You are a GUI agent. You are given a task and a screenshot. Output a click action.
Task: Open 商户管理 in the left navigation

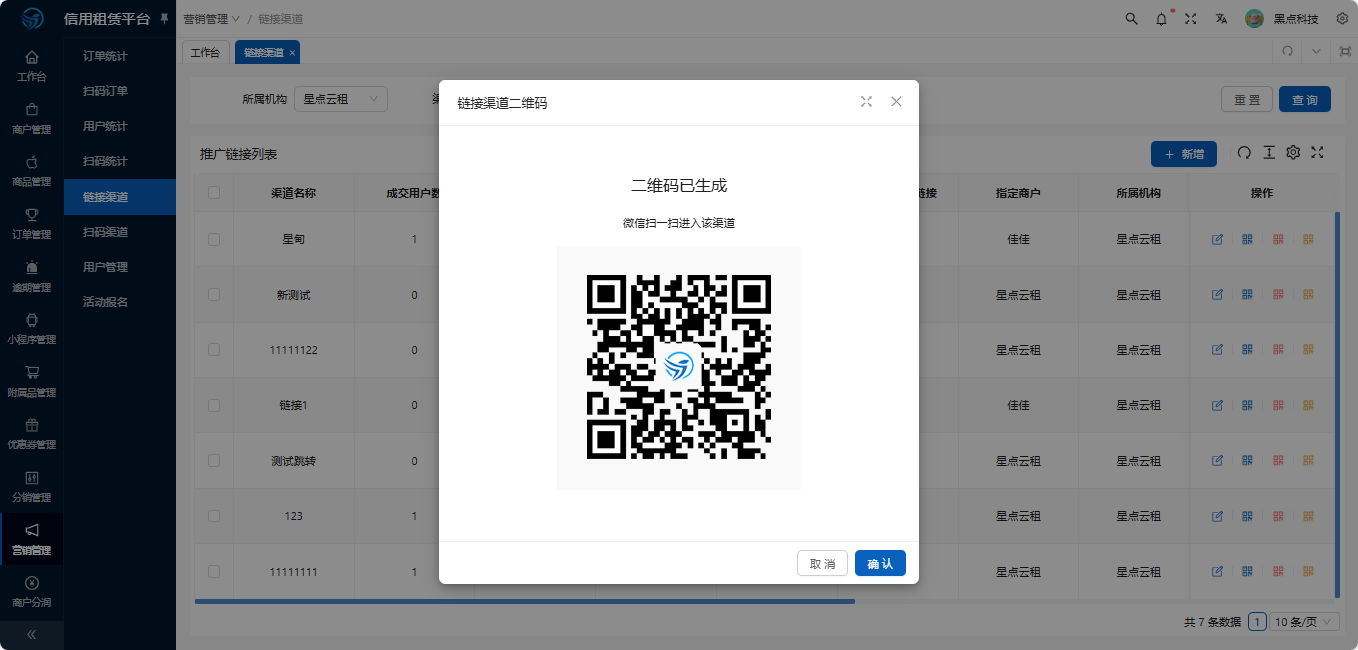click(32, 118)
